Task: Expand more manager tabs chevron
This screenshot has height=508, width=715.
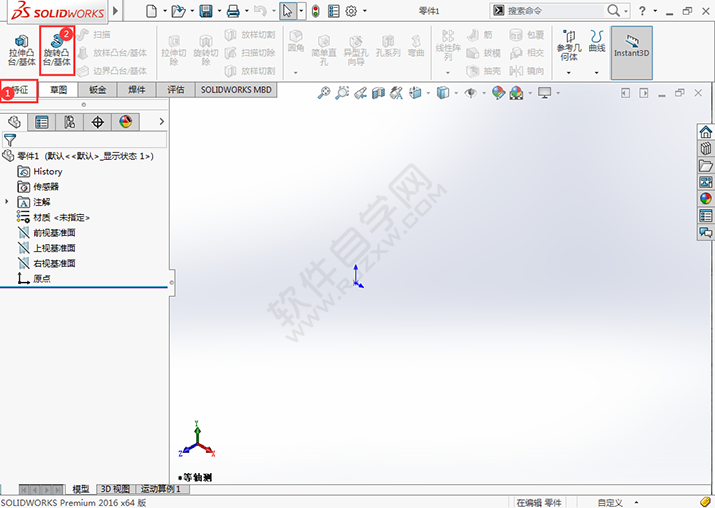Action: point(161,121)
